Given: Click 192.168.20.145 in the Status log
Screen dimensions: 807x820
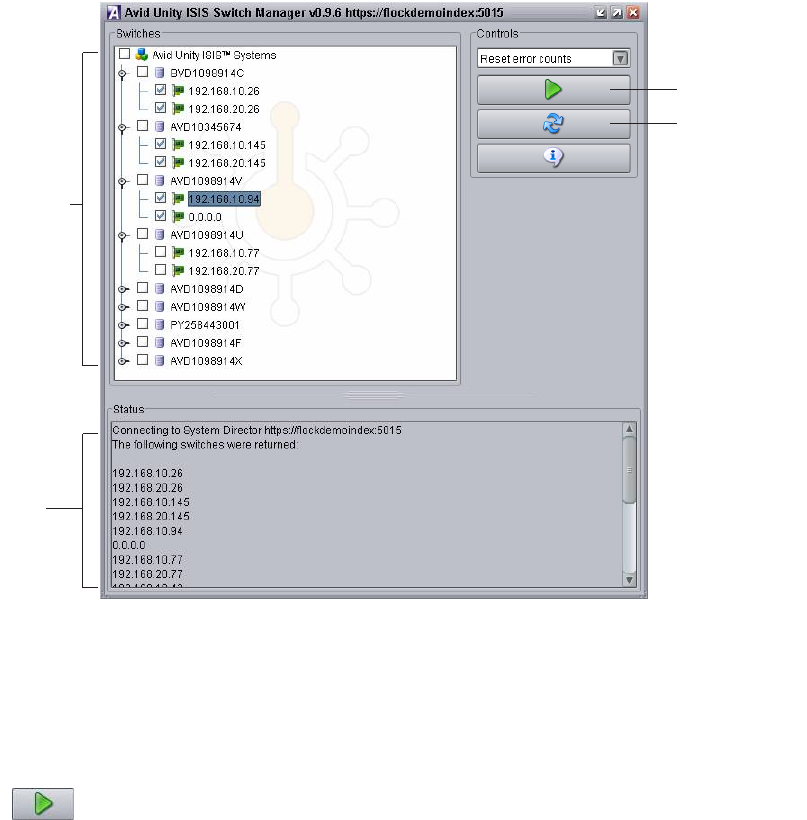Looking at the screenshot, I should (151, 516).
